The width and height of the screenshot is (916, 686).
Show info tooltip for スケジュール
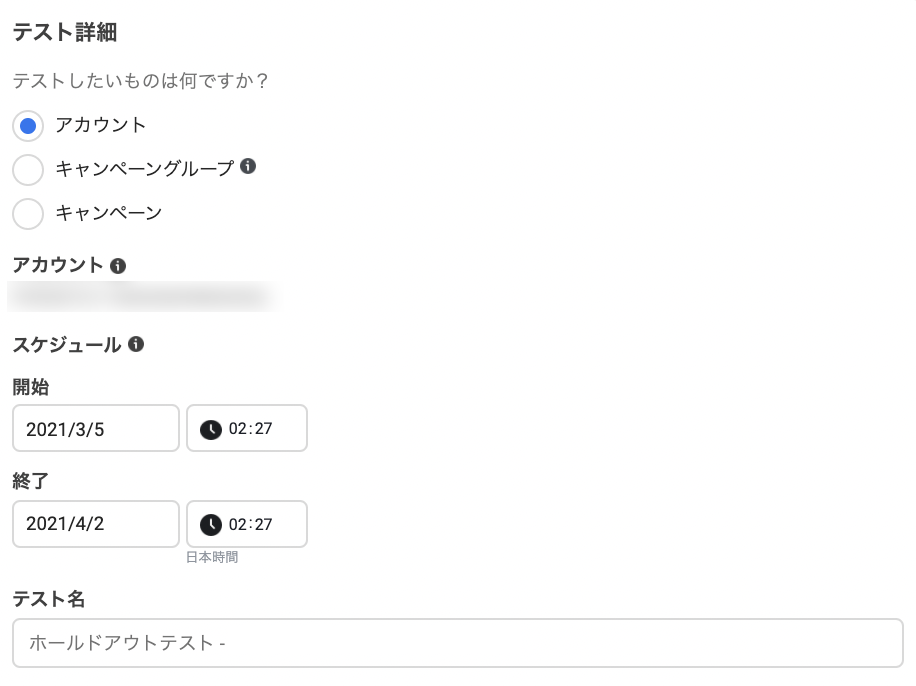point(136,345)
